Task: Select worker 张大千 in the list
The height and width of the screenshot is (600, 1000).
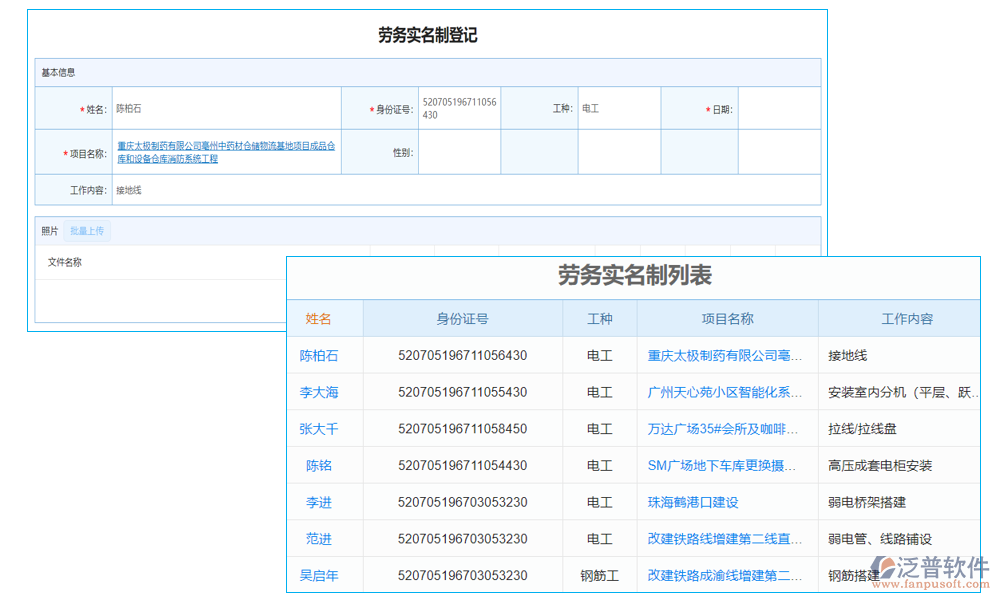Action: click(x=320, y=428)
